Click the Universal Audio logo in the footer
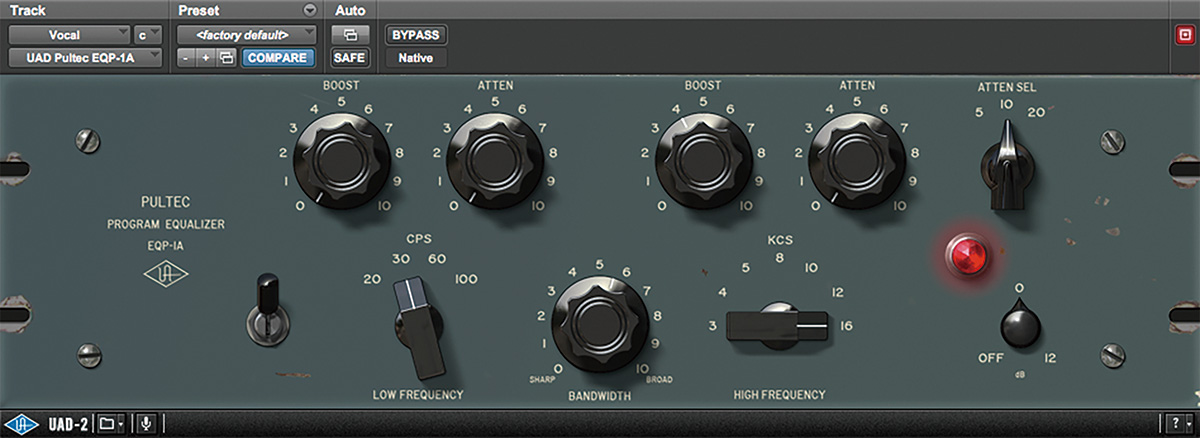 (23, 424)
